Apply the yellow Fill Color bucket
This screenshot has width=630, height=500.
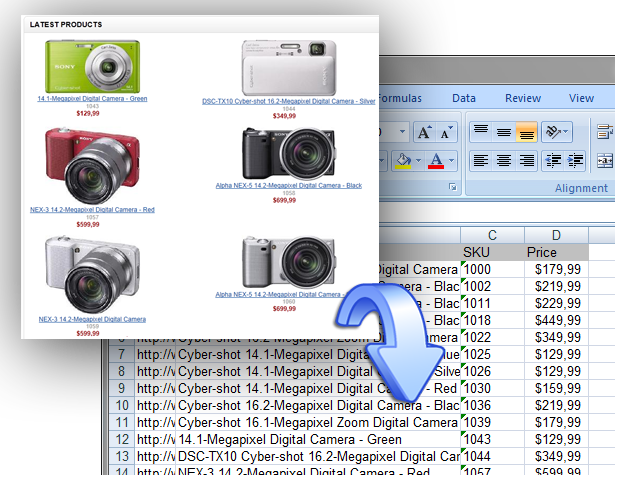[403, 160]
